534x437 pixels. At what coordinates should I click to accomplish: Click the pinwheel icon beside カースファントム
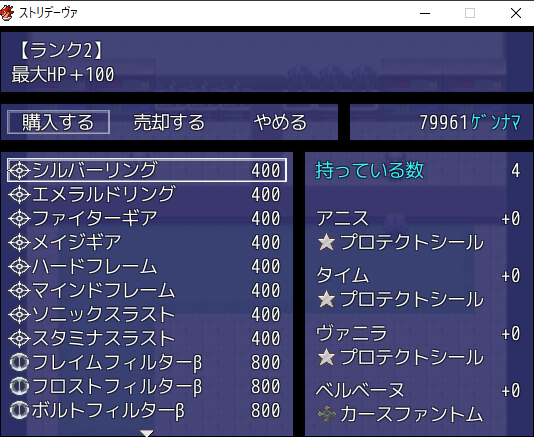(327, 414)
